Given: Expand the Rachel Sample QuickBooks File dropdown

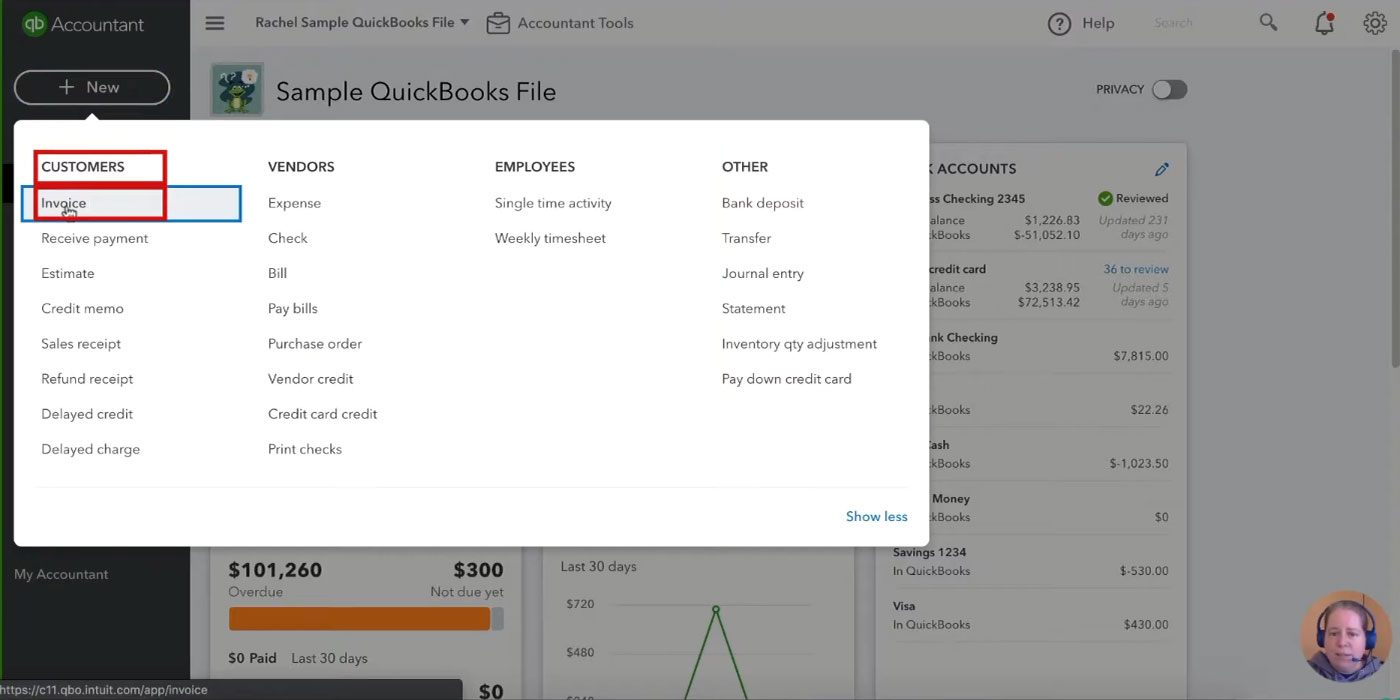Looking at the screenshot, I should (362, 22).
